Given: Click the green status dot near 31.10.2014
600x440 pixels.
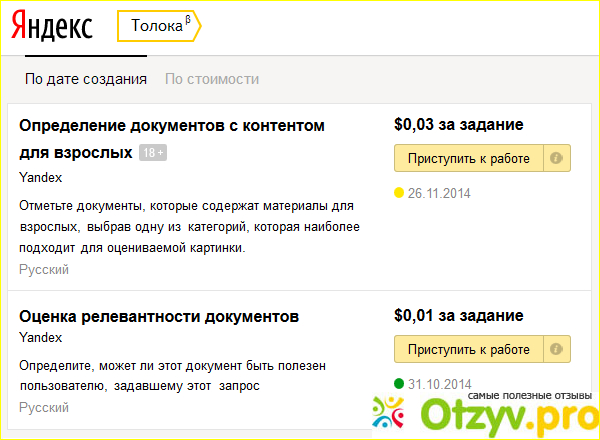Looking at the screenshot, I should [399, 383].
